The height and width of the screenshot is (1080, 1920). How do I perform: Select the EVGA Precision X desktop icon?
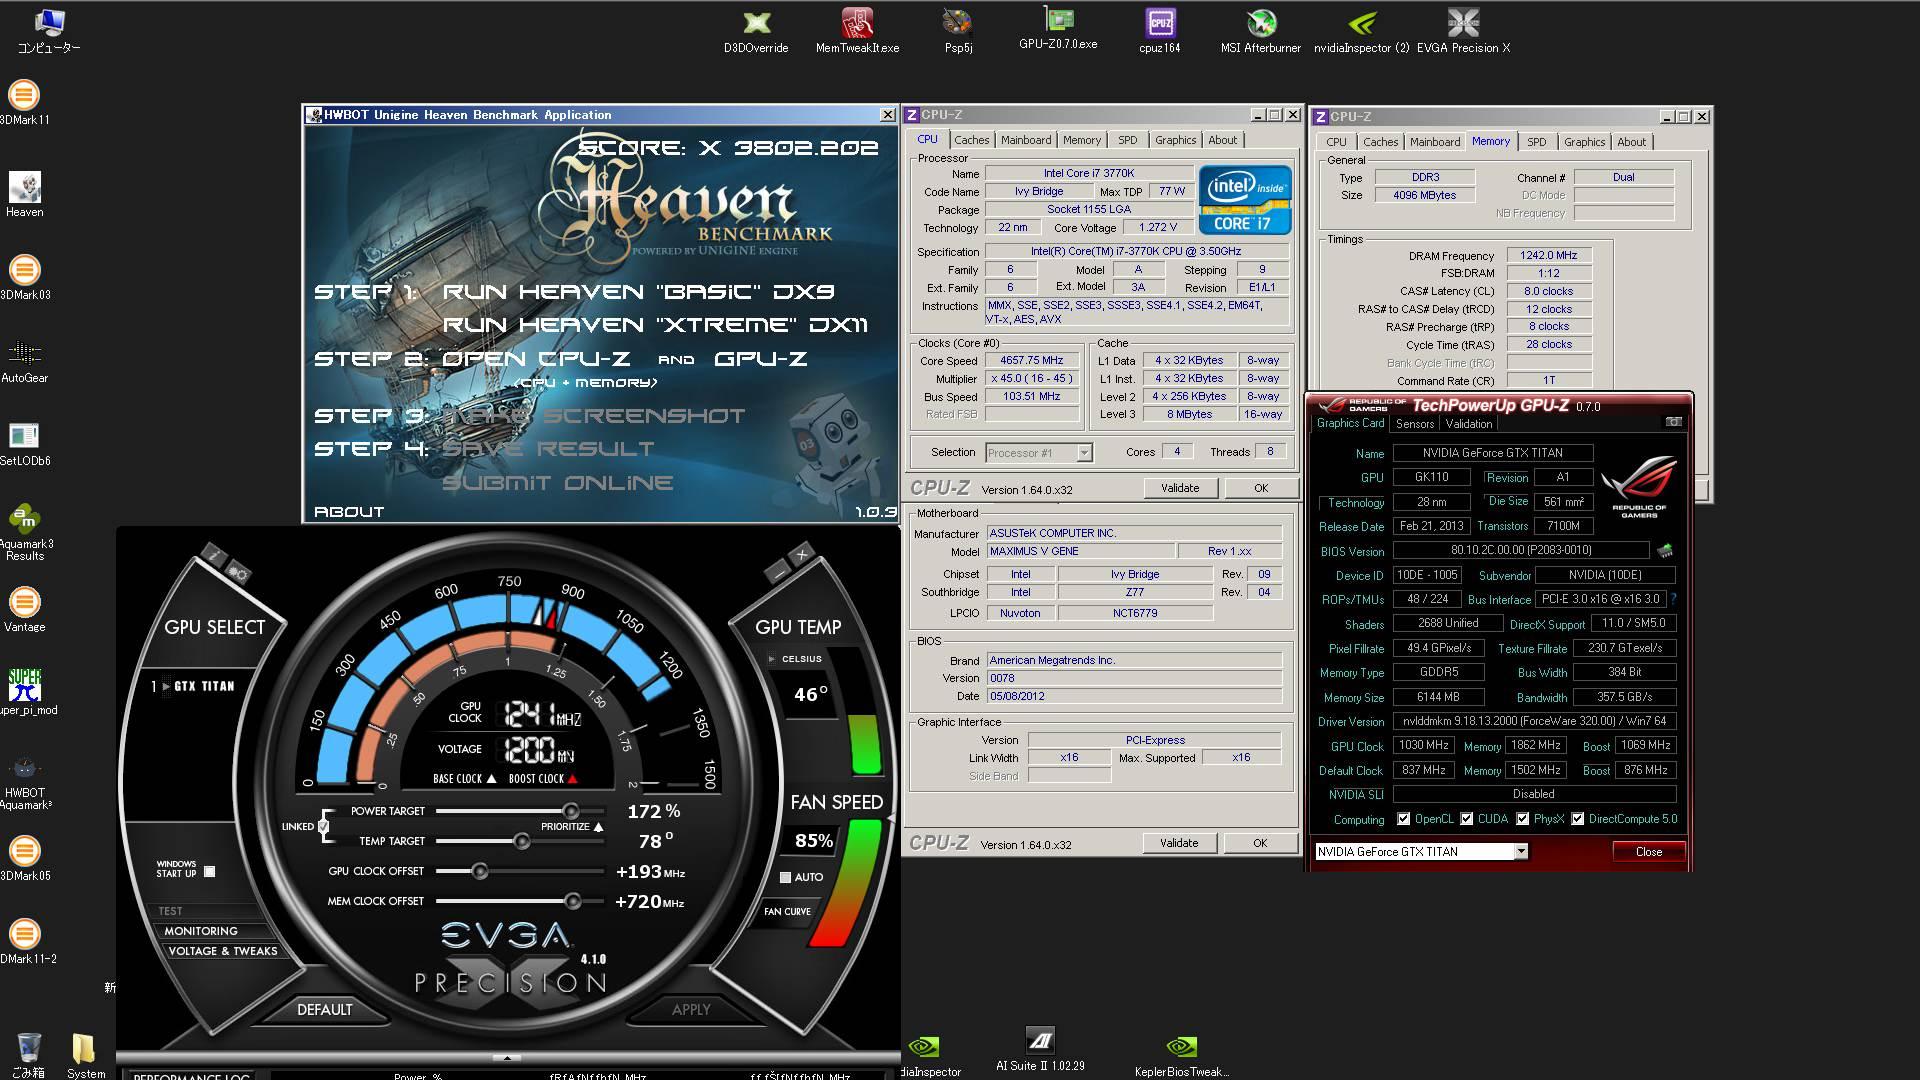[x=1463, y=30]
